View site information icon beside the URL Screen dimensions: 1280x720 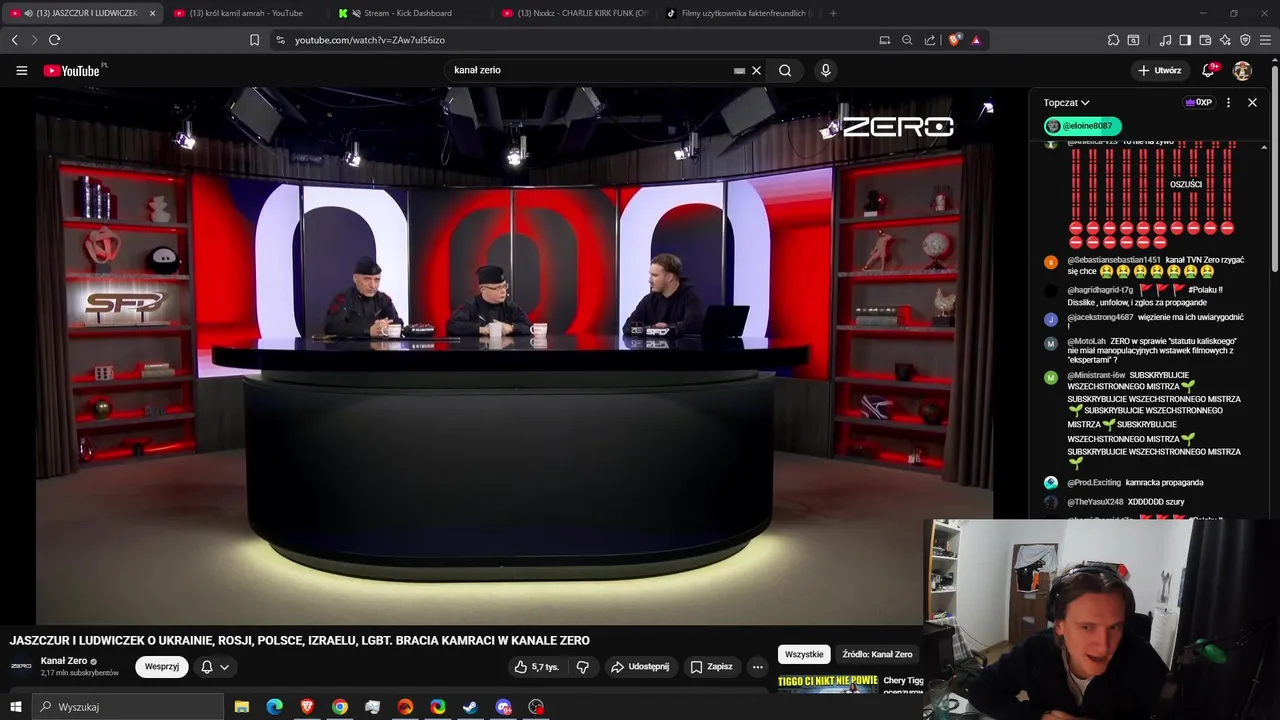click(280, 40)
